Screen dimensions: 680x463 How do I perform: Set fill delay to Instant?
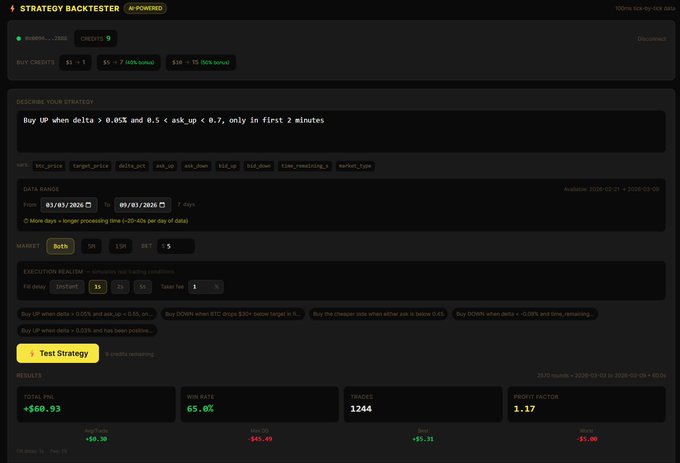[x=67, y=286]
